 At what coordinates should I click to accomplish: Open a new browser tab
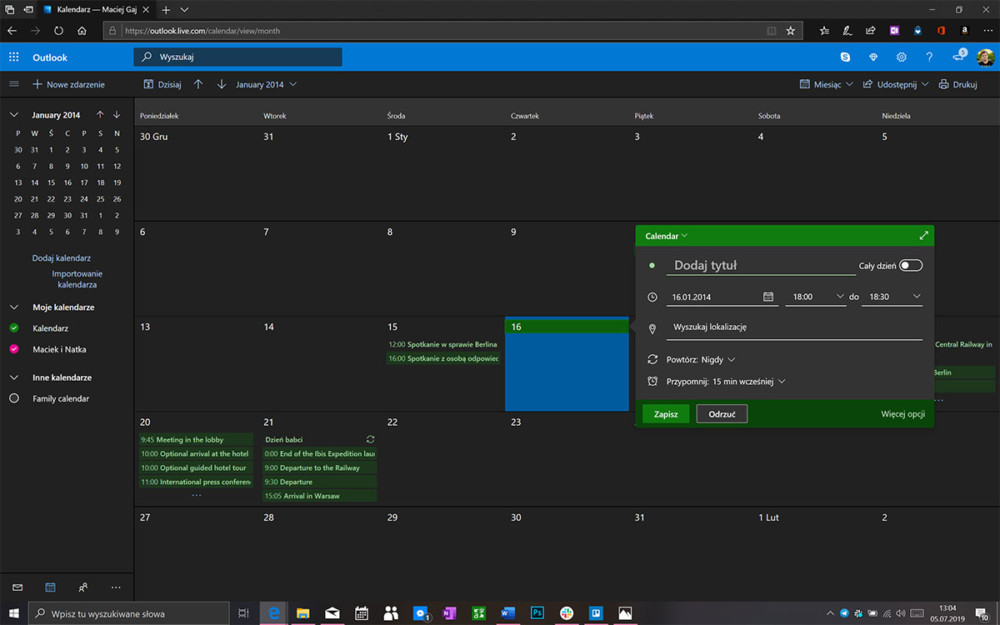(166, 10)
